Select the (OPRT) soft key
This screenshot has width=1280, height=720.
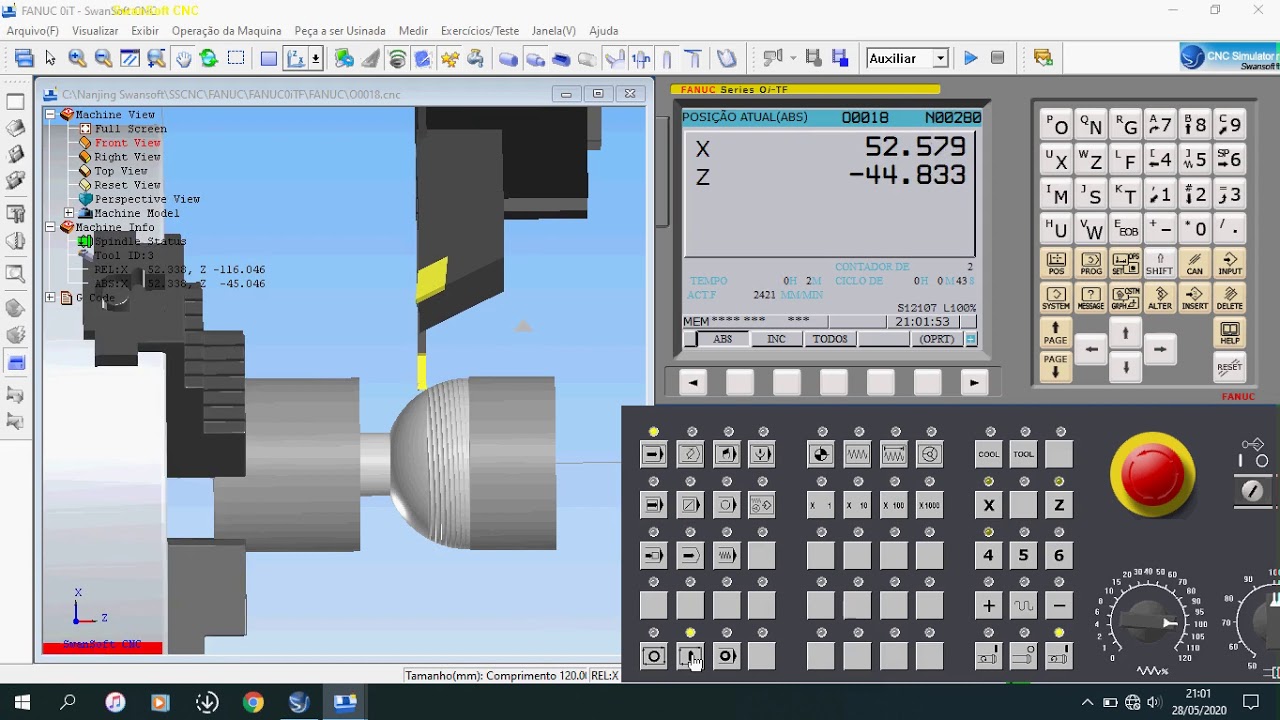pos(937,339)
